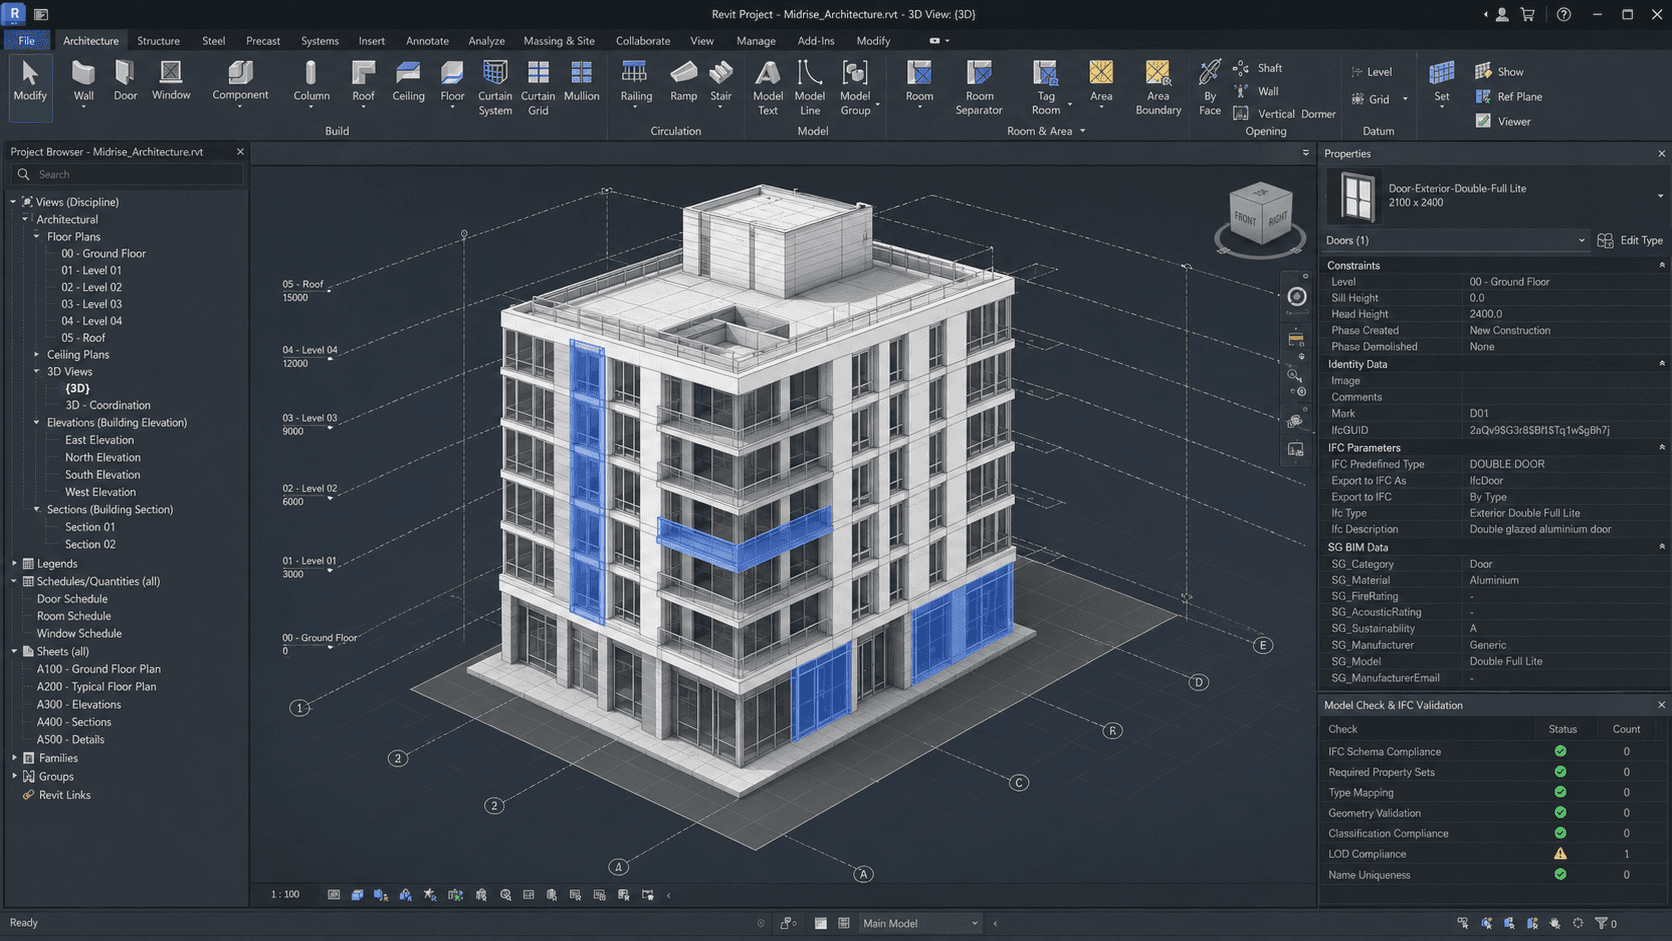Image resolution: width=1672 pixels, height=941 pixels.
Task: Select the Ramp tool
Action: point(684,81)
